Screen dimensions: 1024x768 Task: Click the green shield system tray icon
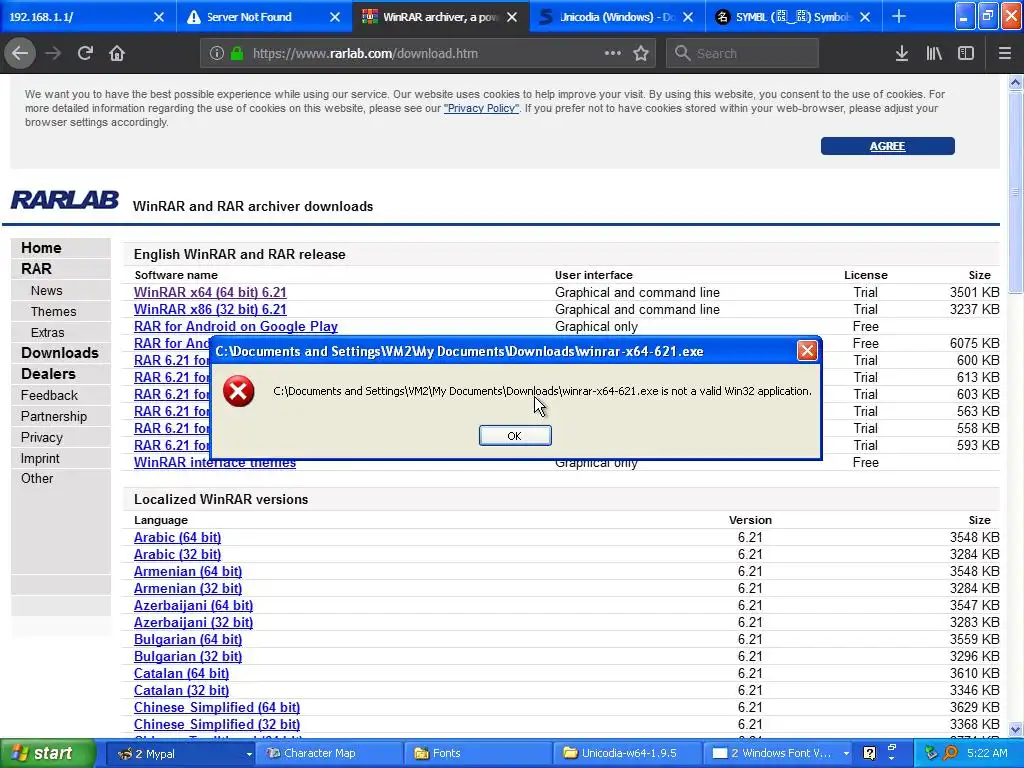932,753
